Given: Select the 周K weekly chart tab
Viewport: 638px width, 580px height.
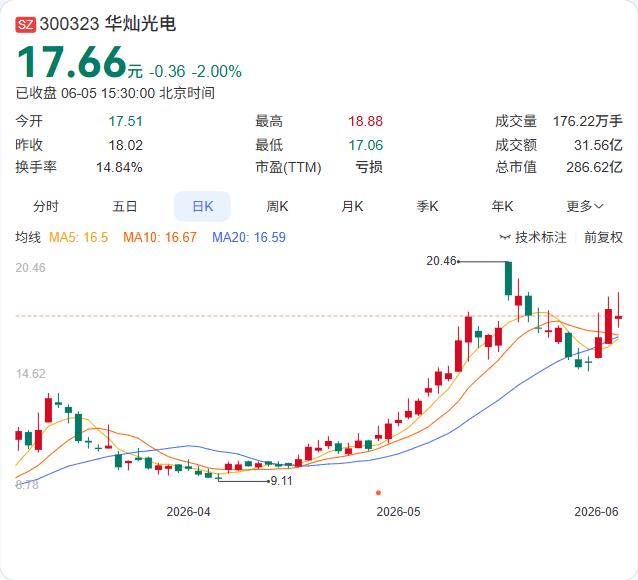Looking at the screenshot, I should click(277, 206).
